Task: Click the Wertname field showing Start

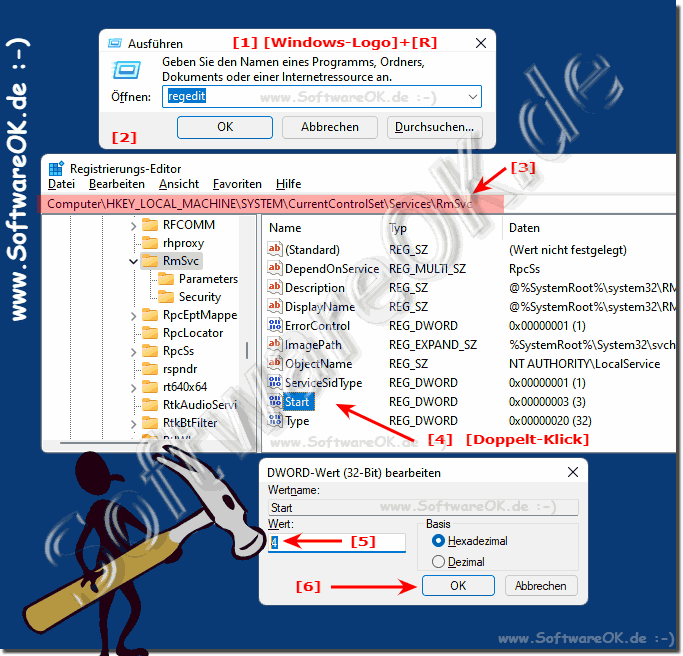Action: 423,507
